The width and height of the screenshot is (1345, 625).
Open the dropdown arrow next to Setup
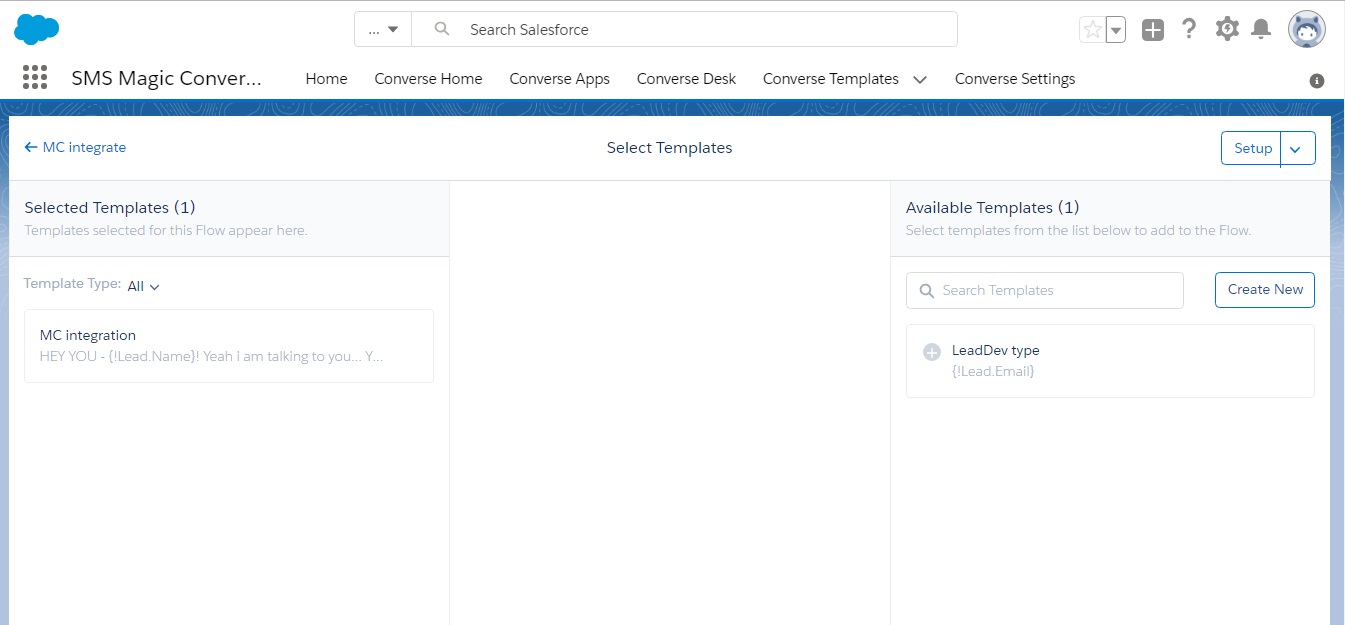click(1297, 148)
